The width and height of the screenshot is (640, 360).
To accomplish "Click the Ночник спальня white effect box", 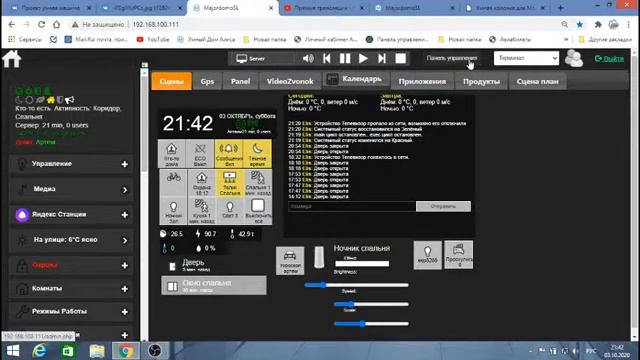I will click(362, 264).
